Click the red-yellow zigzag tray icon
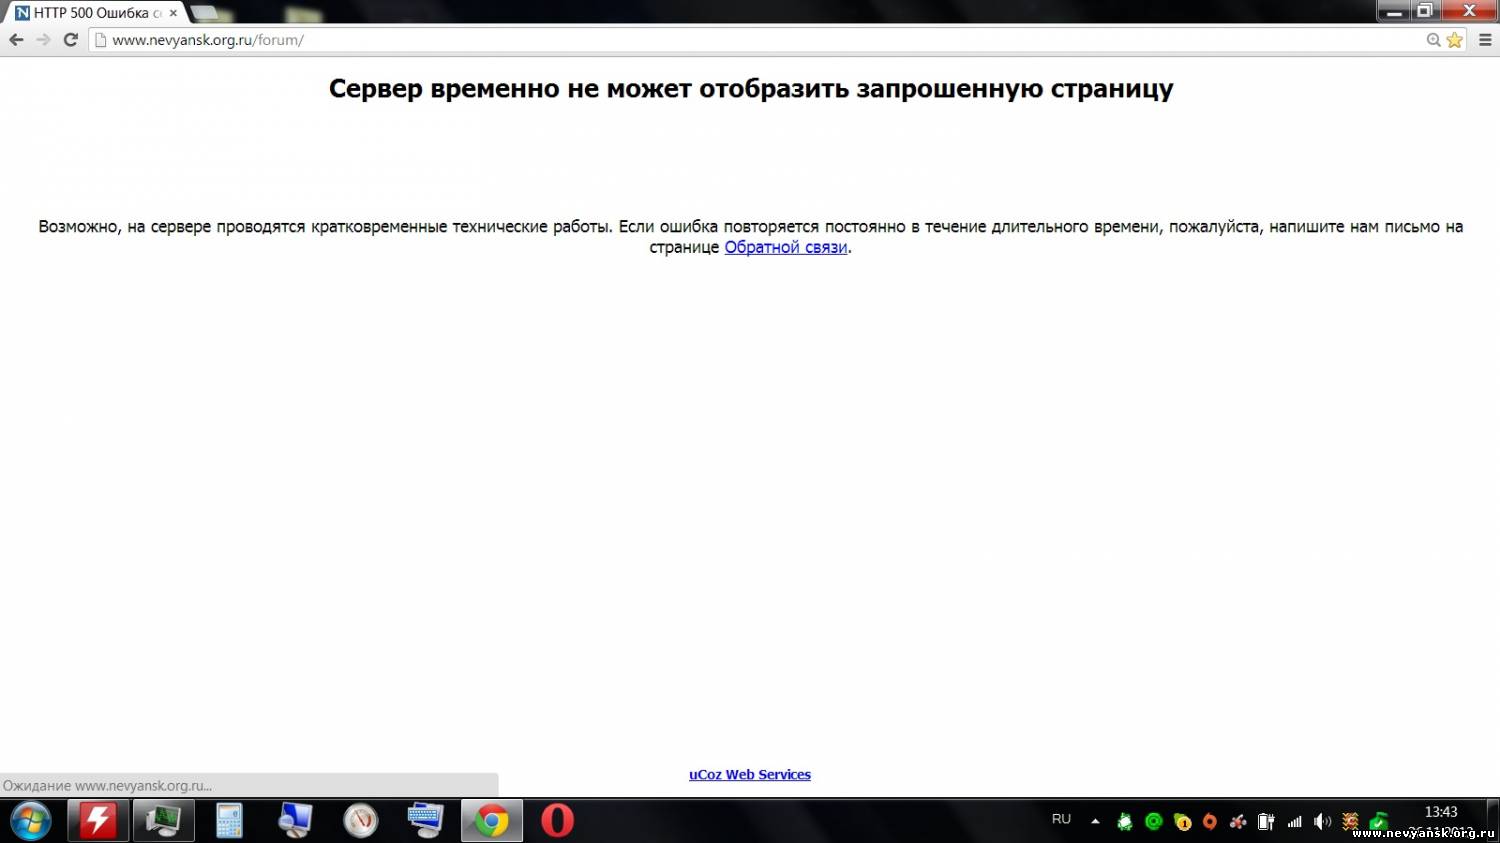 pyautogui.click(x=1350, y=822)
